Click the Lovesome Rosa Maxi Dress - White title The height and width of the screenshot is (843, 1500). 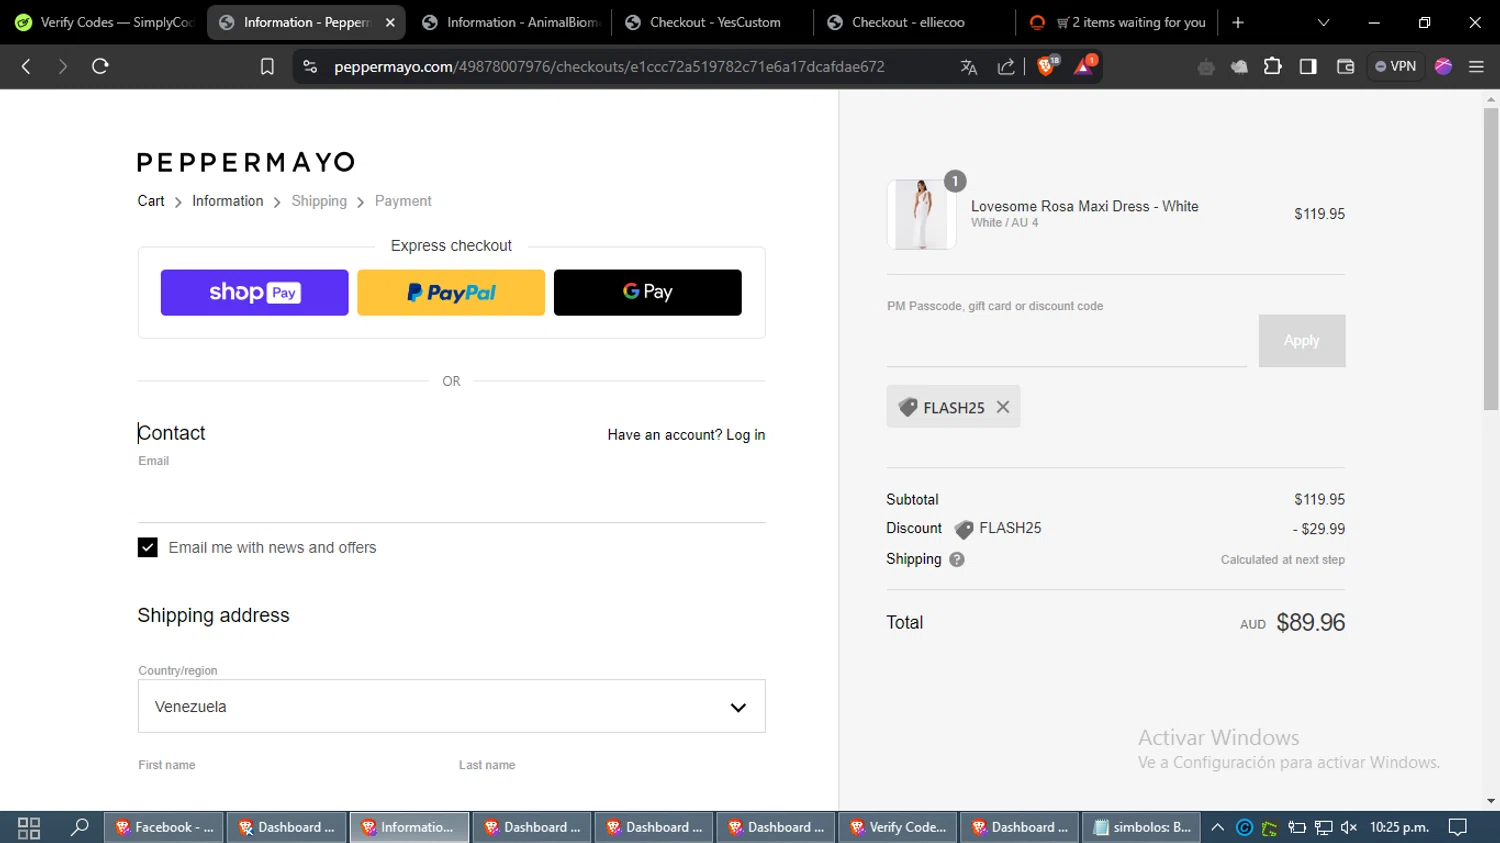coord(1084,206)
